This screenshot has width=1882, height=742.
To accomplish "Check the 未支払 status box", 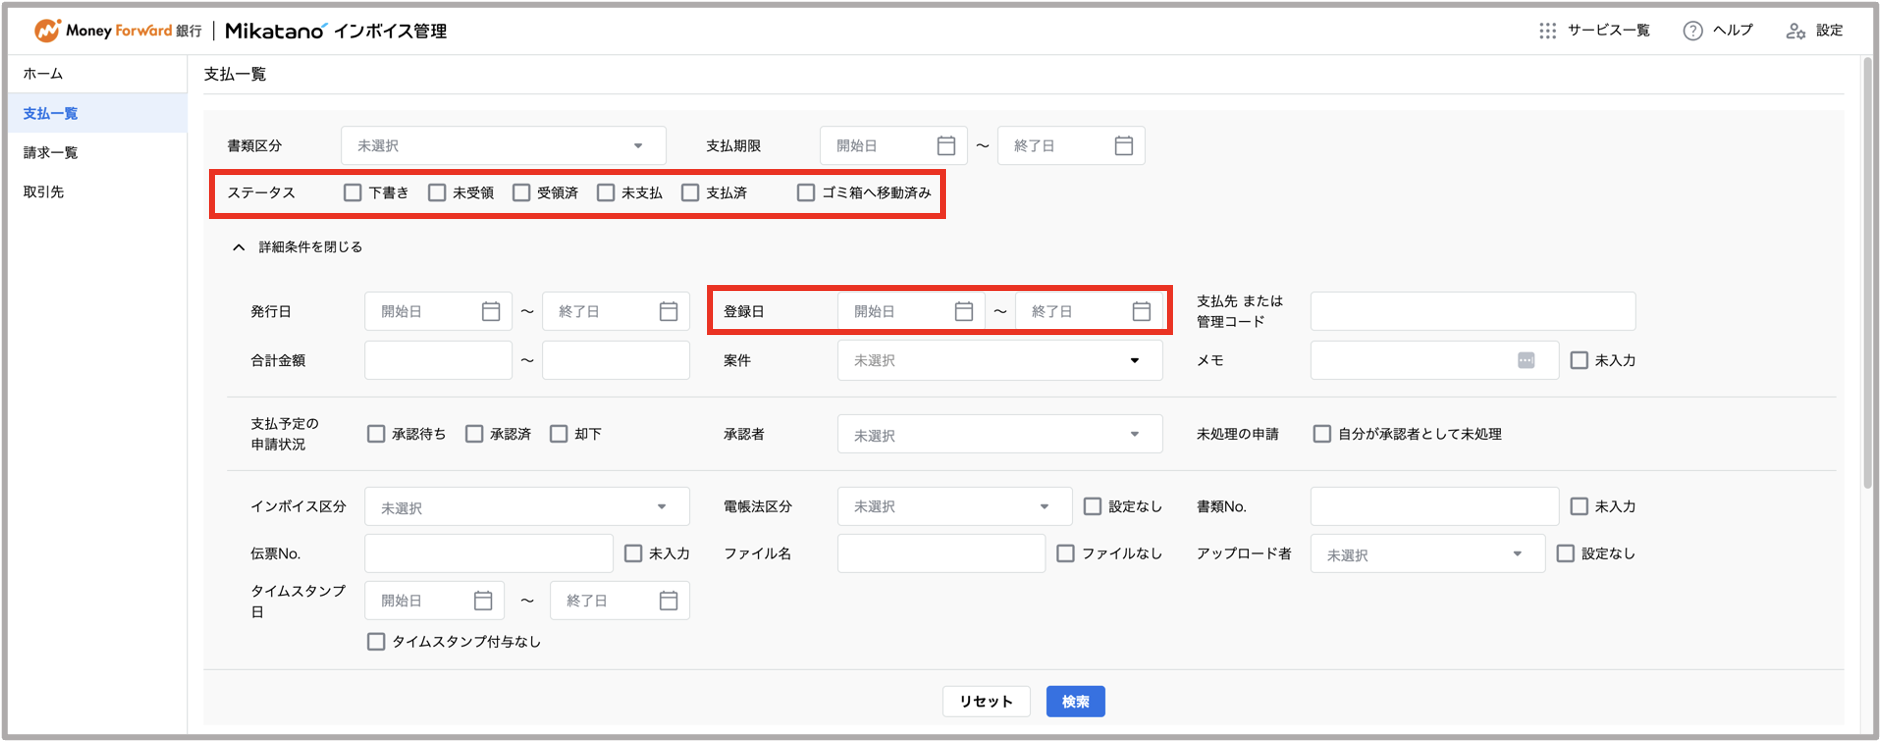I will (x=606, y=193).
